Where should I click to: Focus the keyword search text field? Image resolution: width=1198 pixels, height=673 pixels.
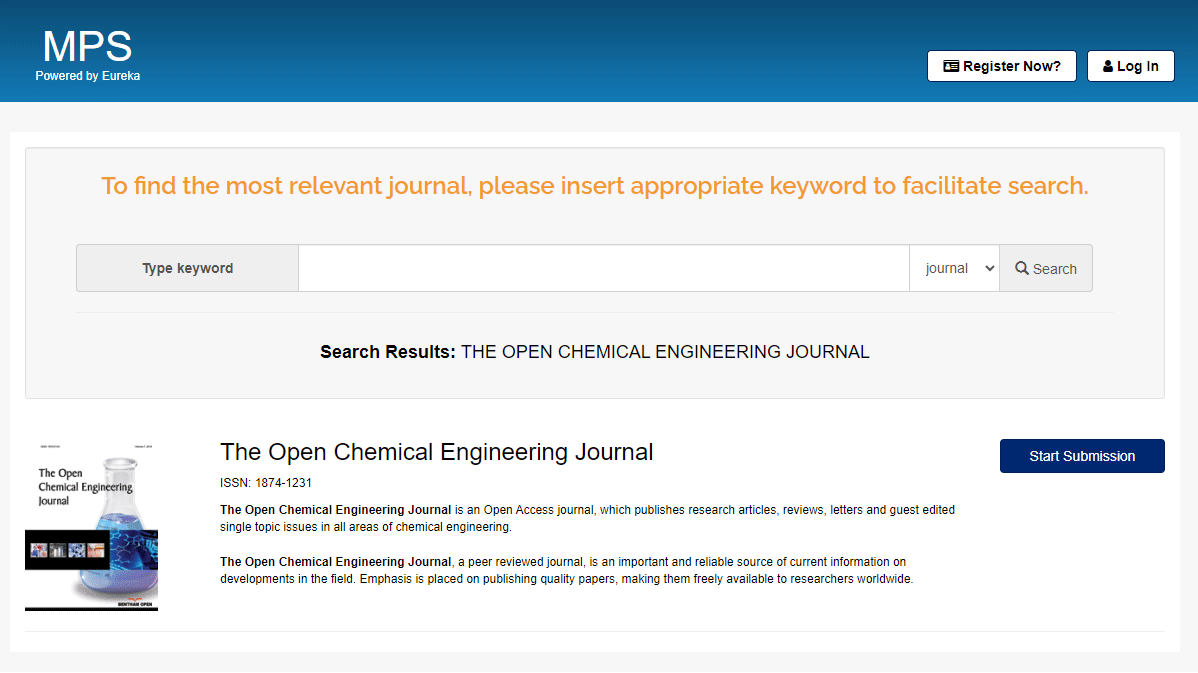[603, 268]
